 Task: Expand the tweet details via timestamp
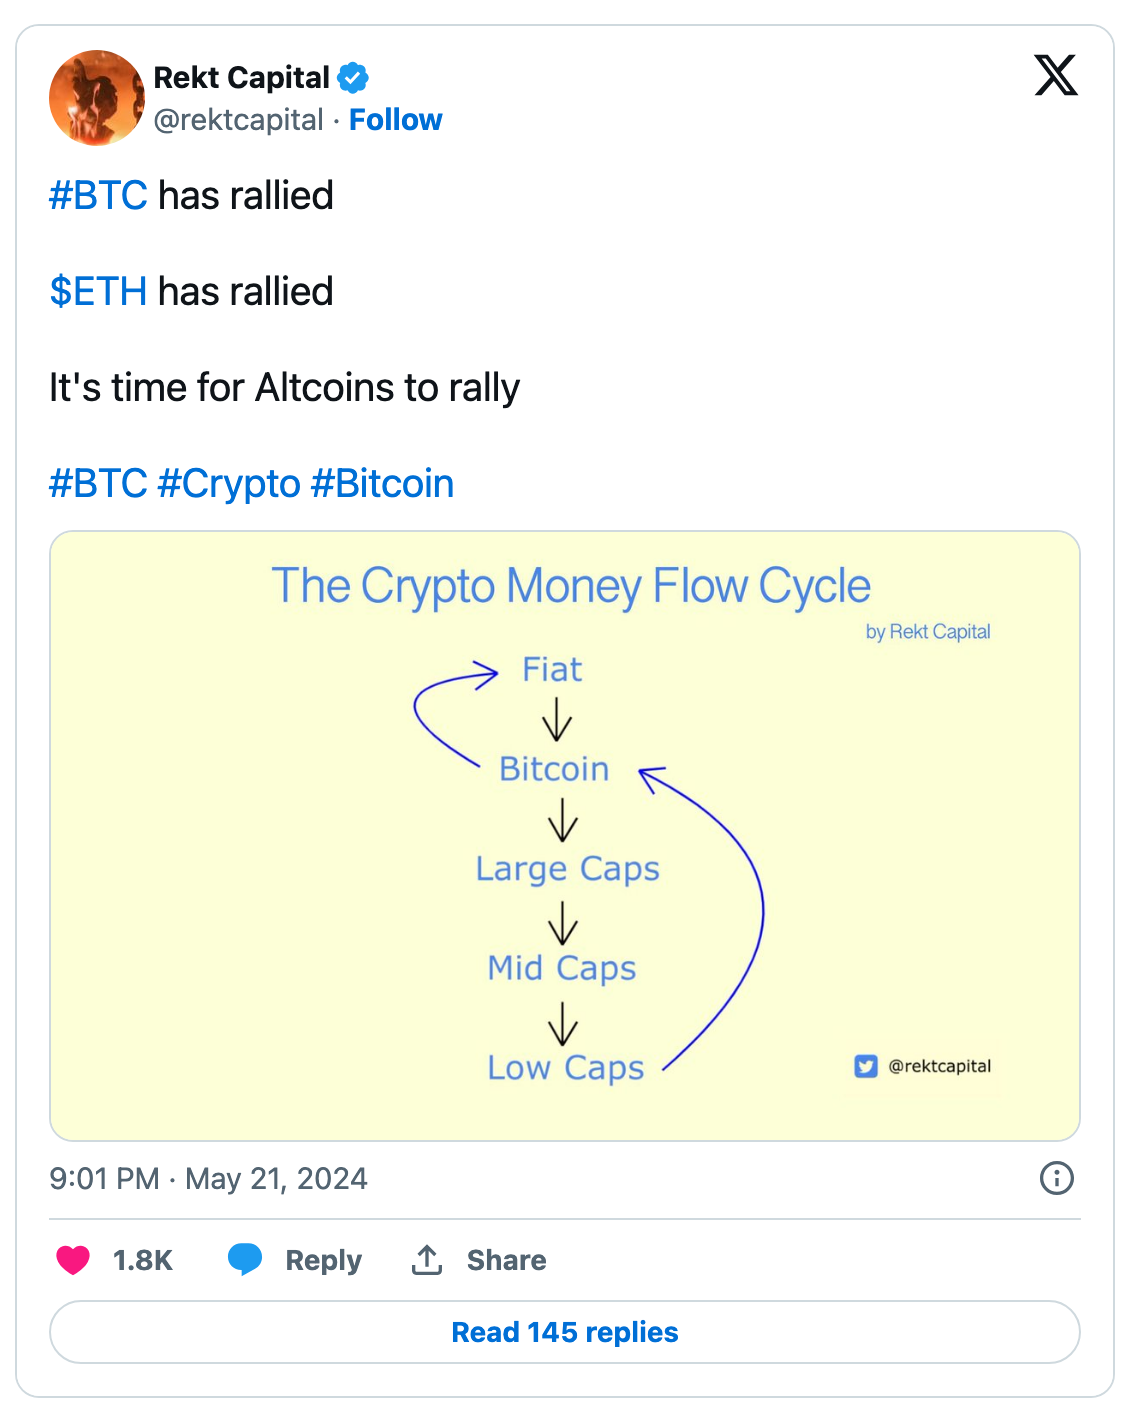coord(209,1179)
